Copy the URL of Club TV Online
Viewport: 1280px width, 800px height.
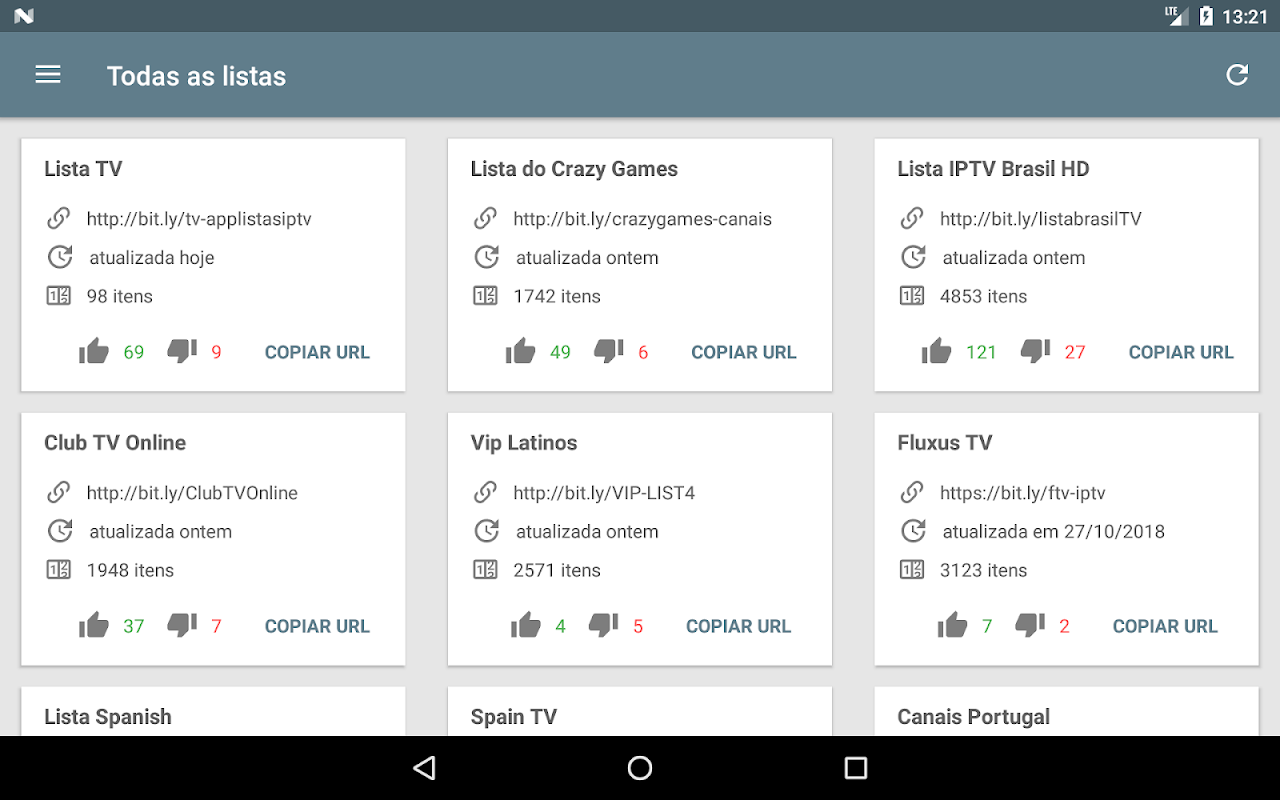[317, 626]
